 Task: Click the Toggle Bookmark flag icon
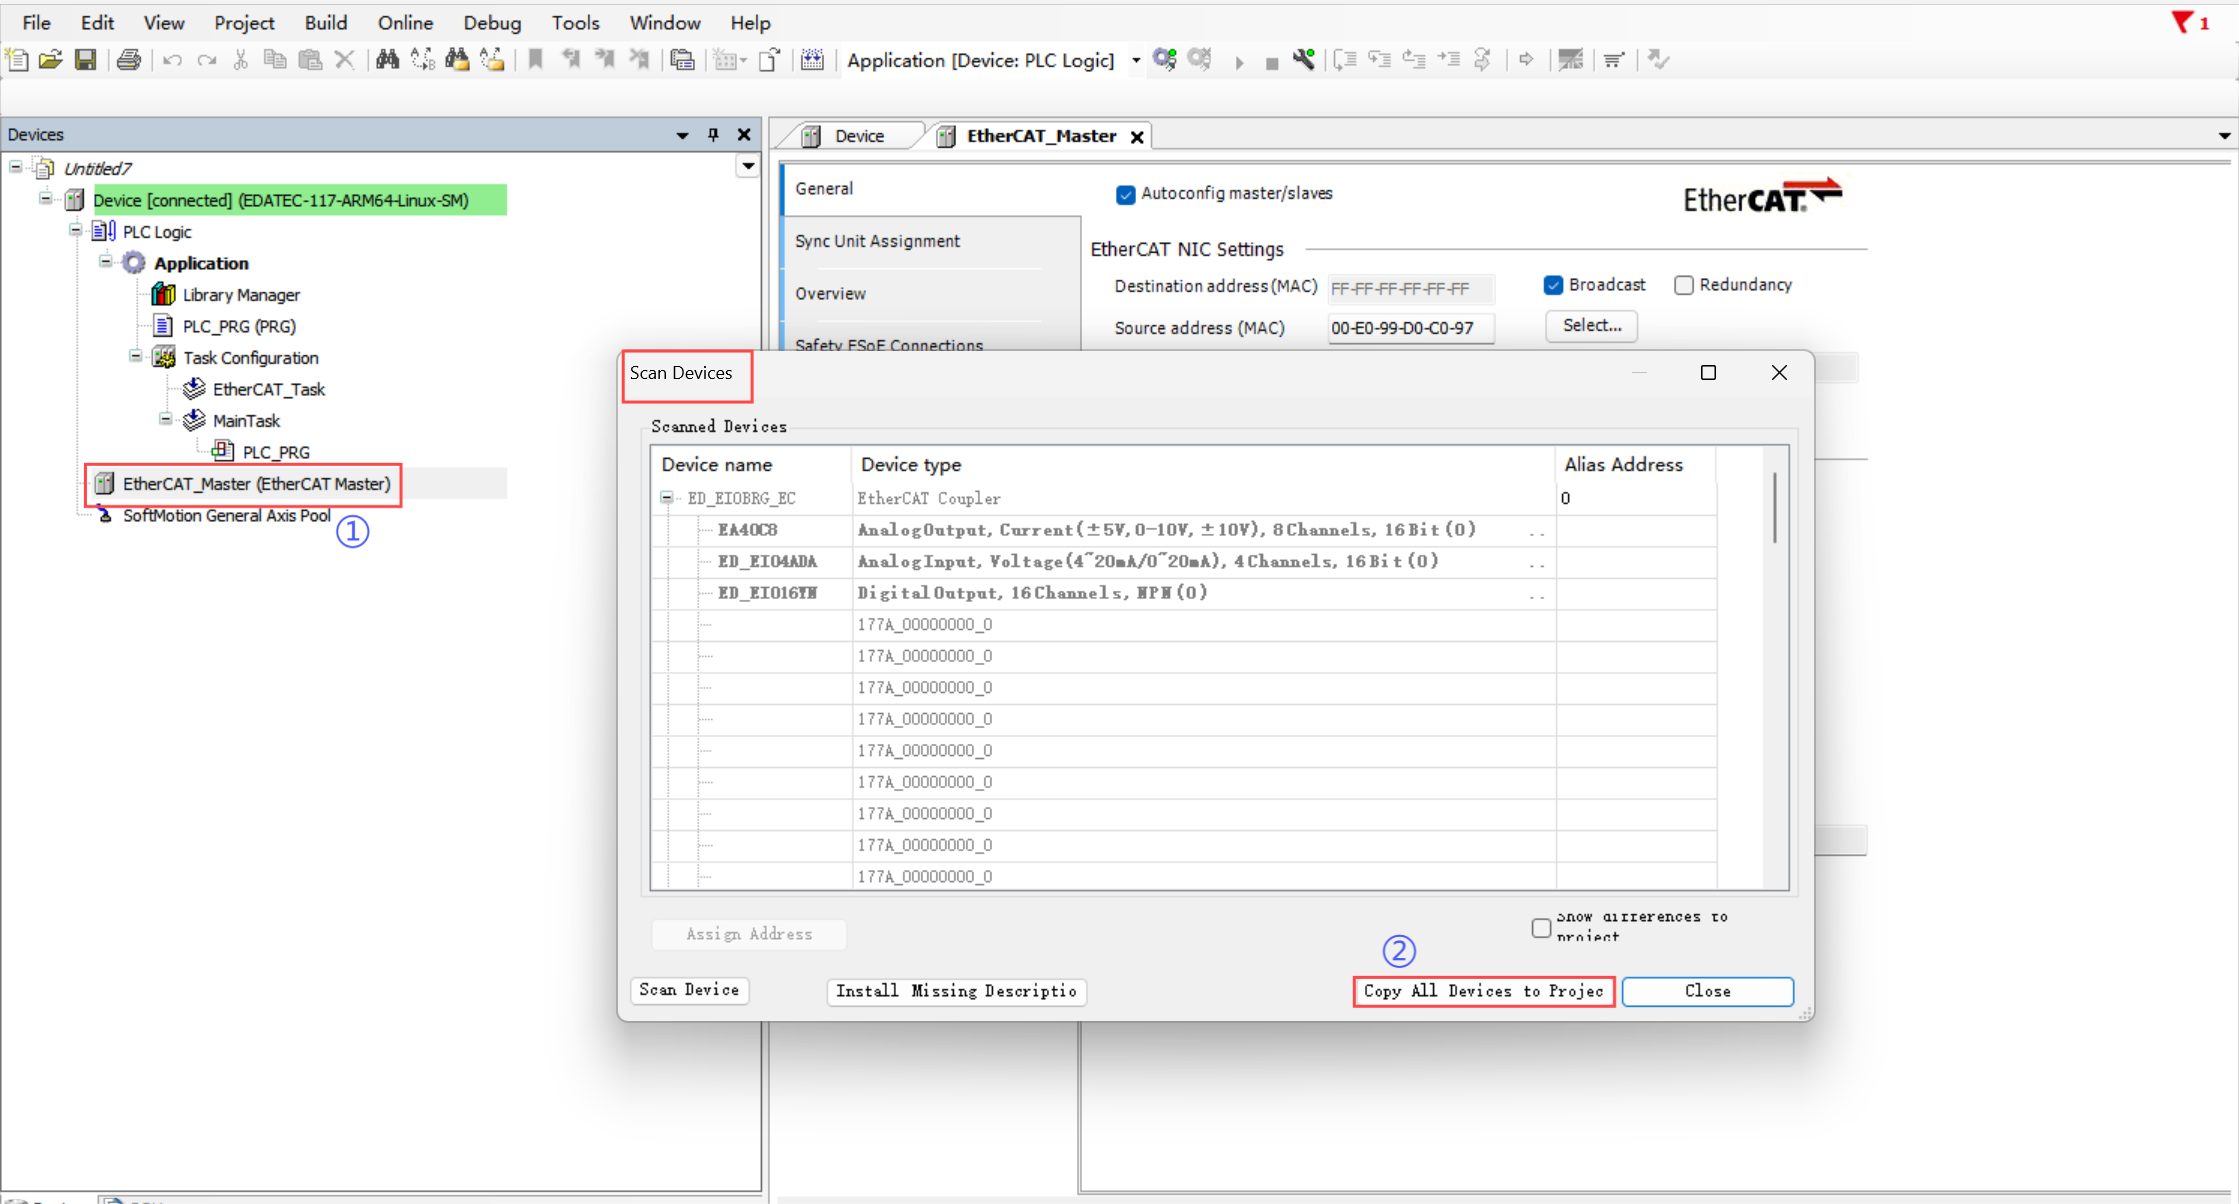pyautogui.click(x=536, y=60)
